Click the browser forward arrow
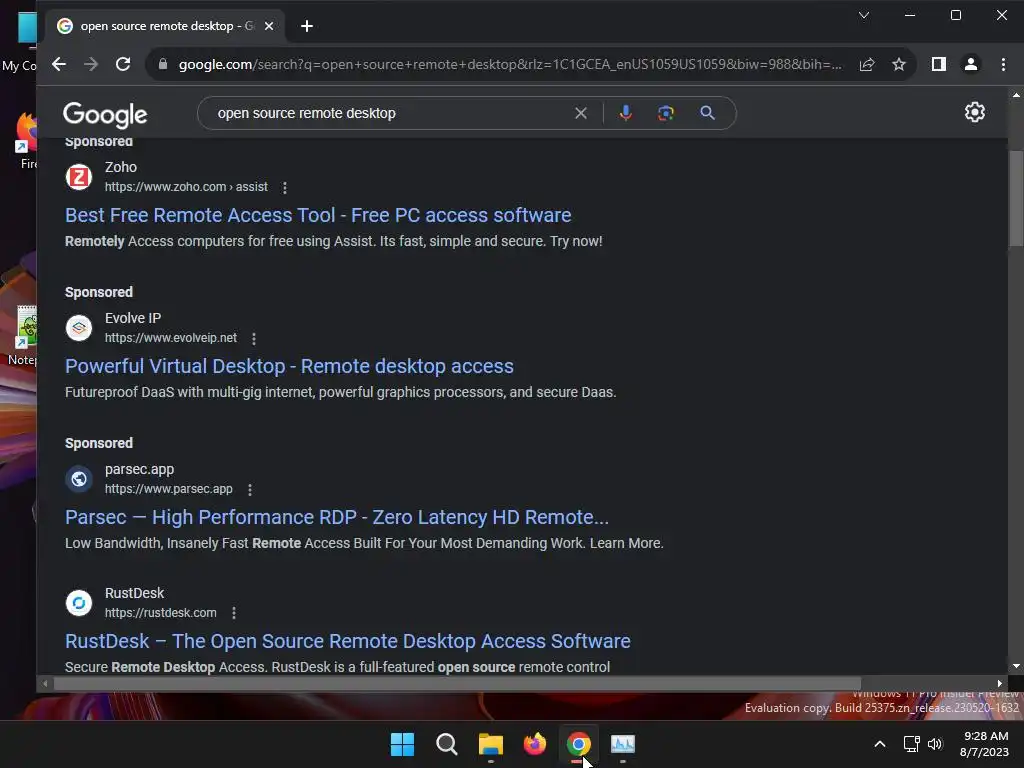This screenshot has height=768, width=1024. point(91,64)
